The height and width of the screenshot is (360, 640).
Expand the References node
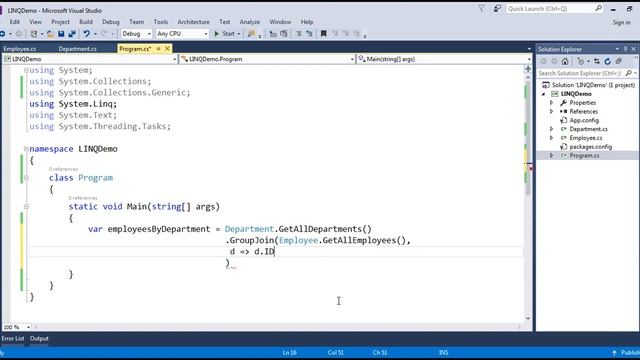pyautogui.click(x=551, y=111)
